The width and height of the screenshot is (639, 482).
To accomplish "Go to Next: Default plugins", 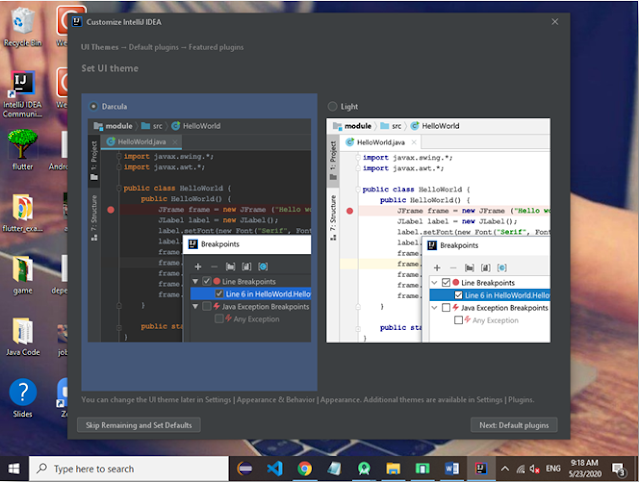I will (513, 425).
